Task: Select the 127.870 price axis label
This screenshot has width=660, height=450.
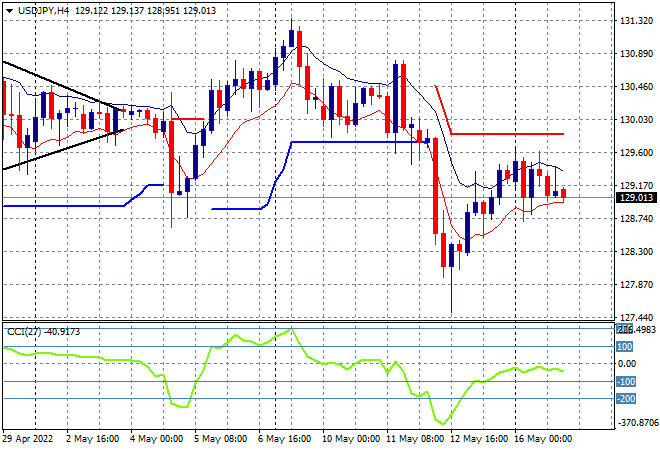Action: [637, 285]
